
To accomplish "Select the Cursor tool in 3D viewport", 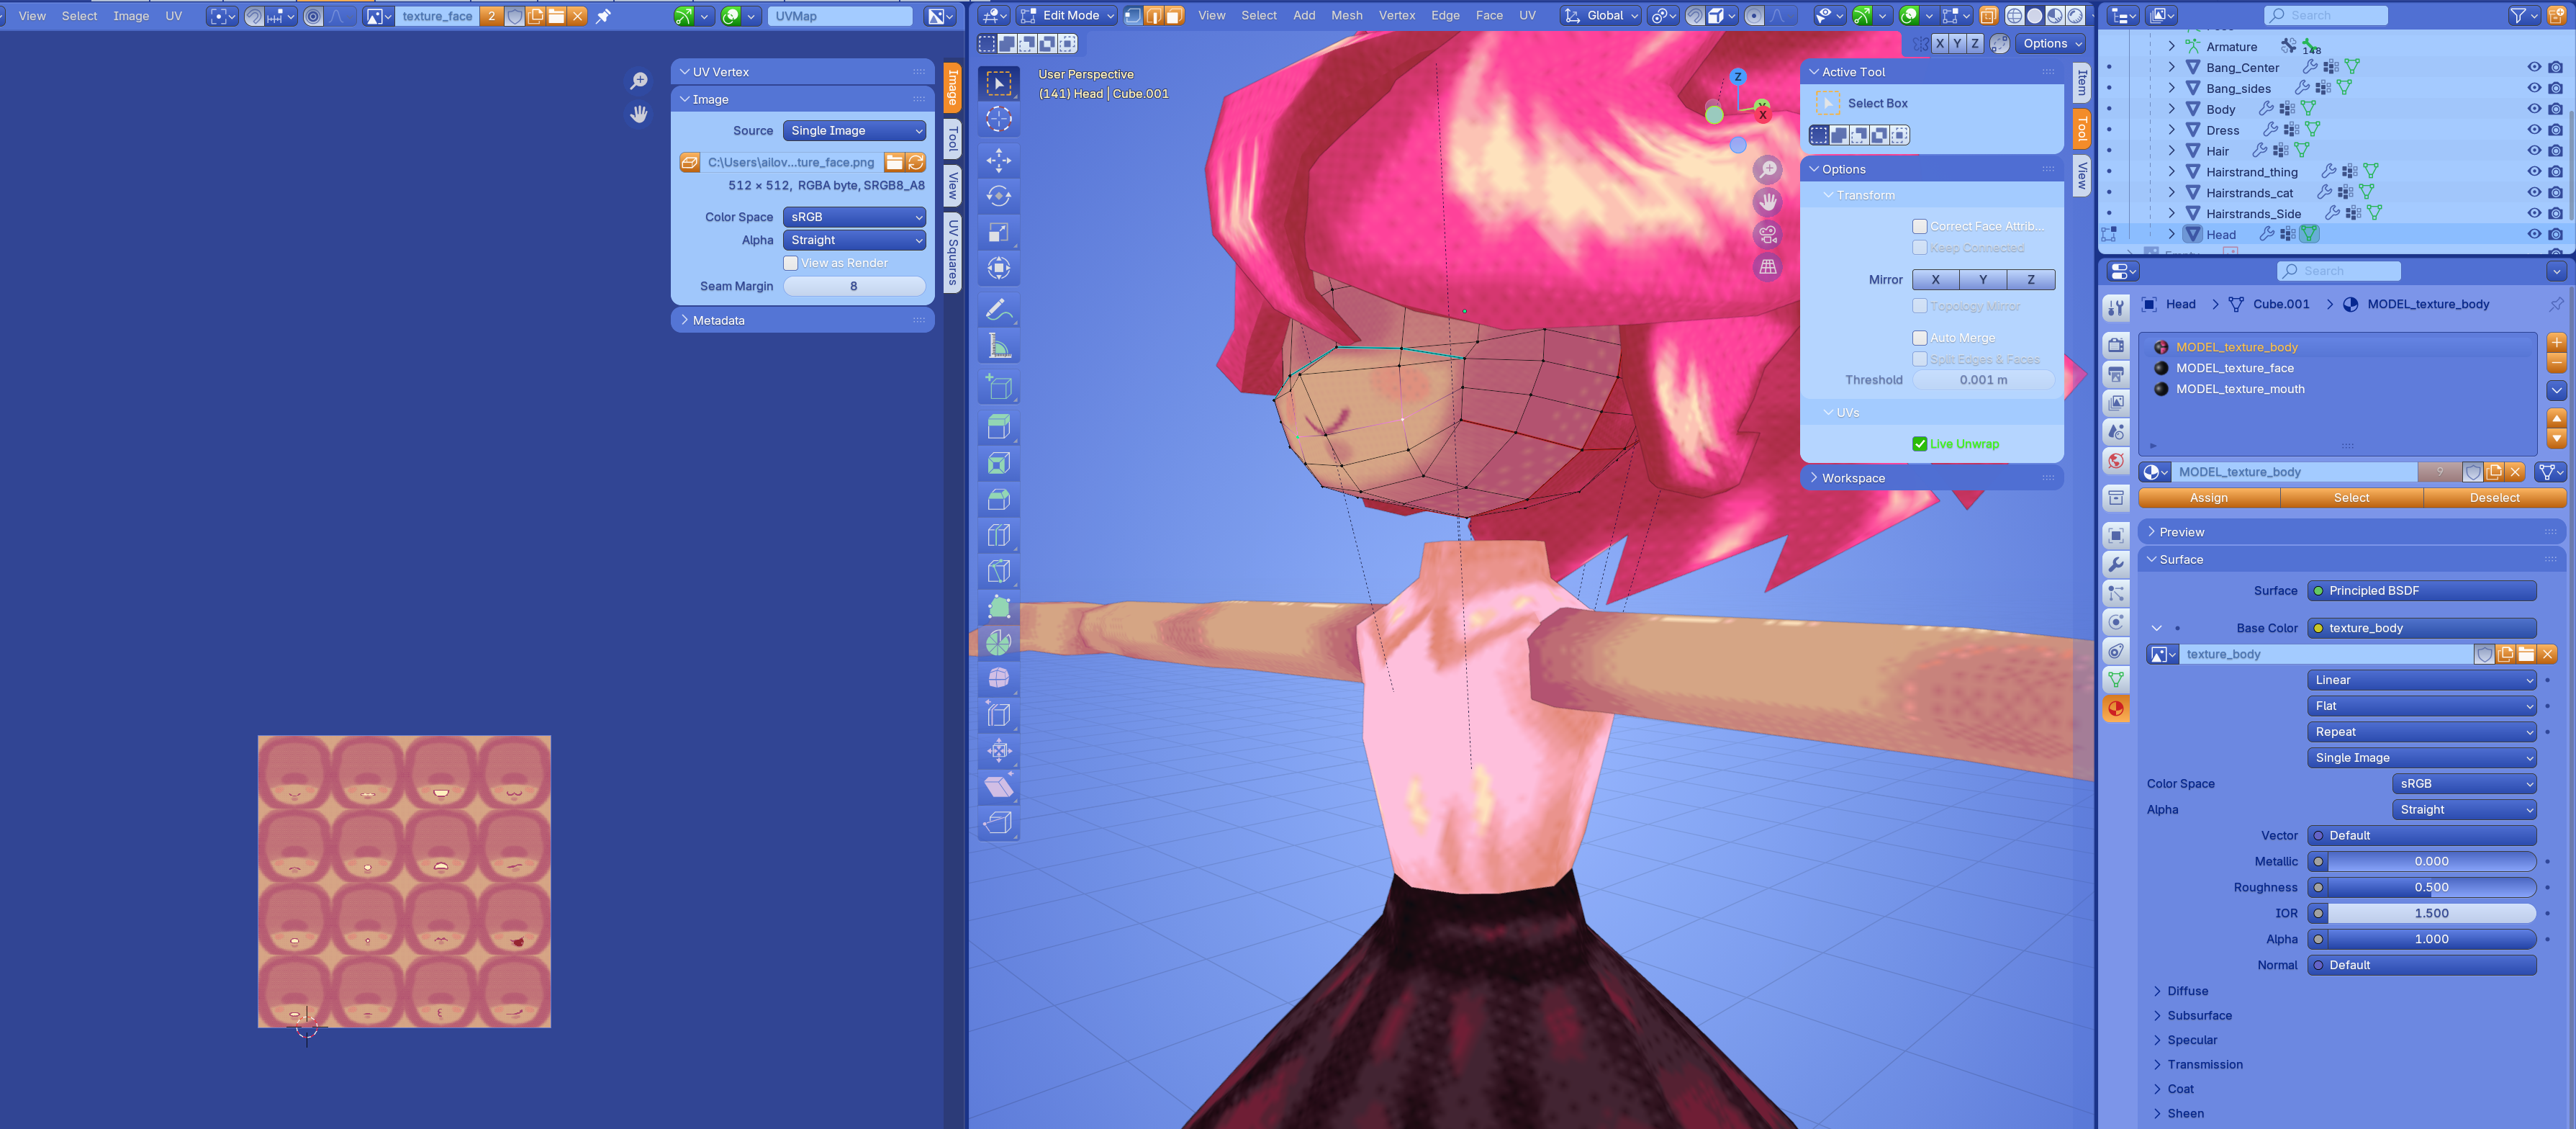I will click(x=998, y=119).
